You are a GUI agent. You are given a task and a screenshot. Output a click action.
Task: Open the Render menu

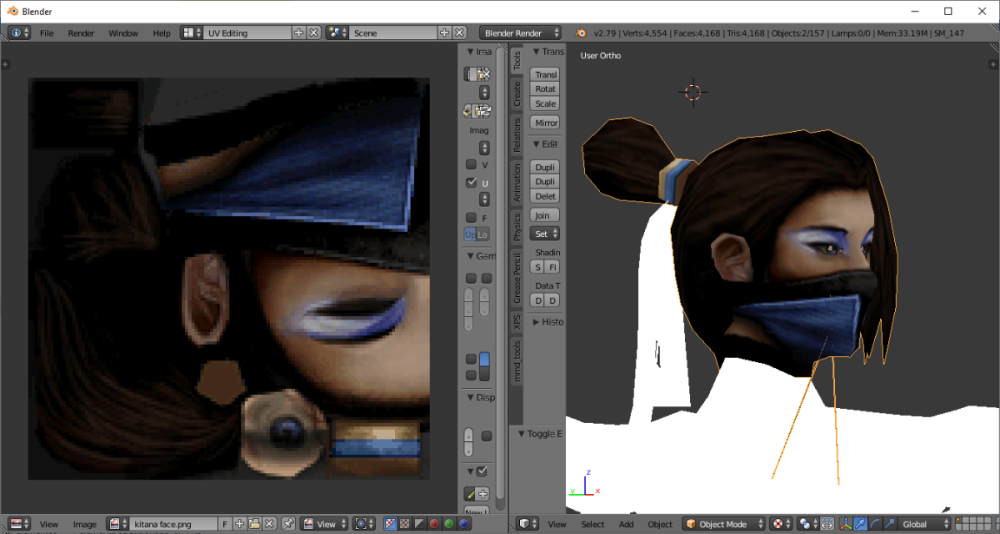click(81, 33)
